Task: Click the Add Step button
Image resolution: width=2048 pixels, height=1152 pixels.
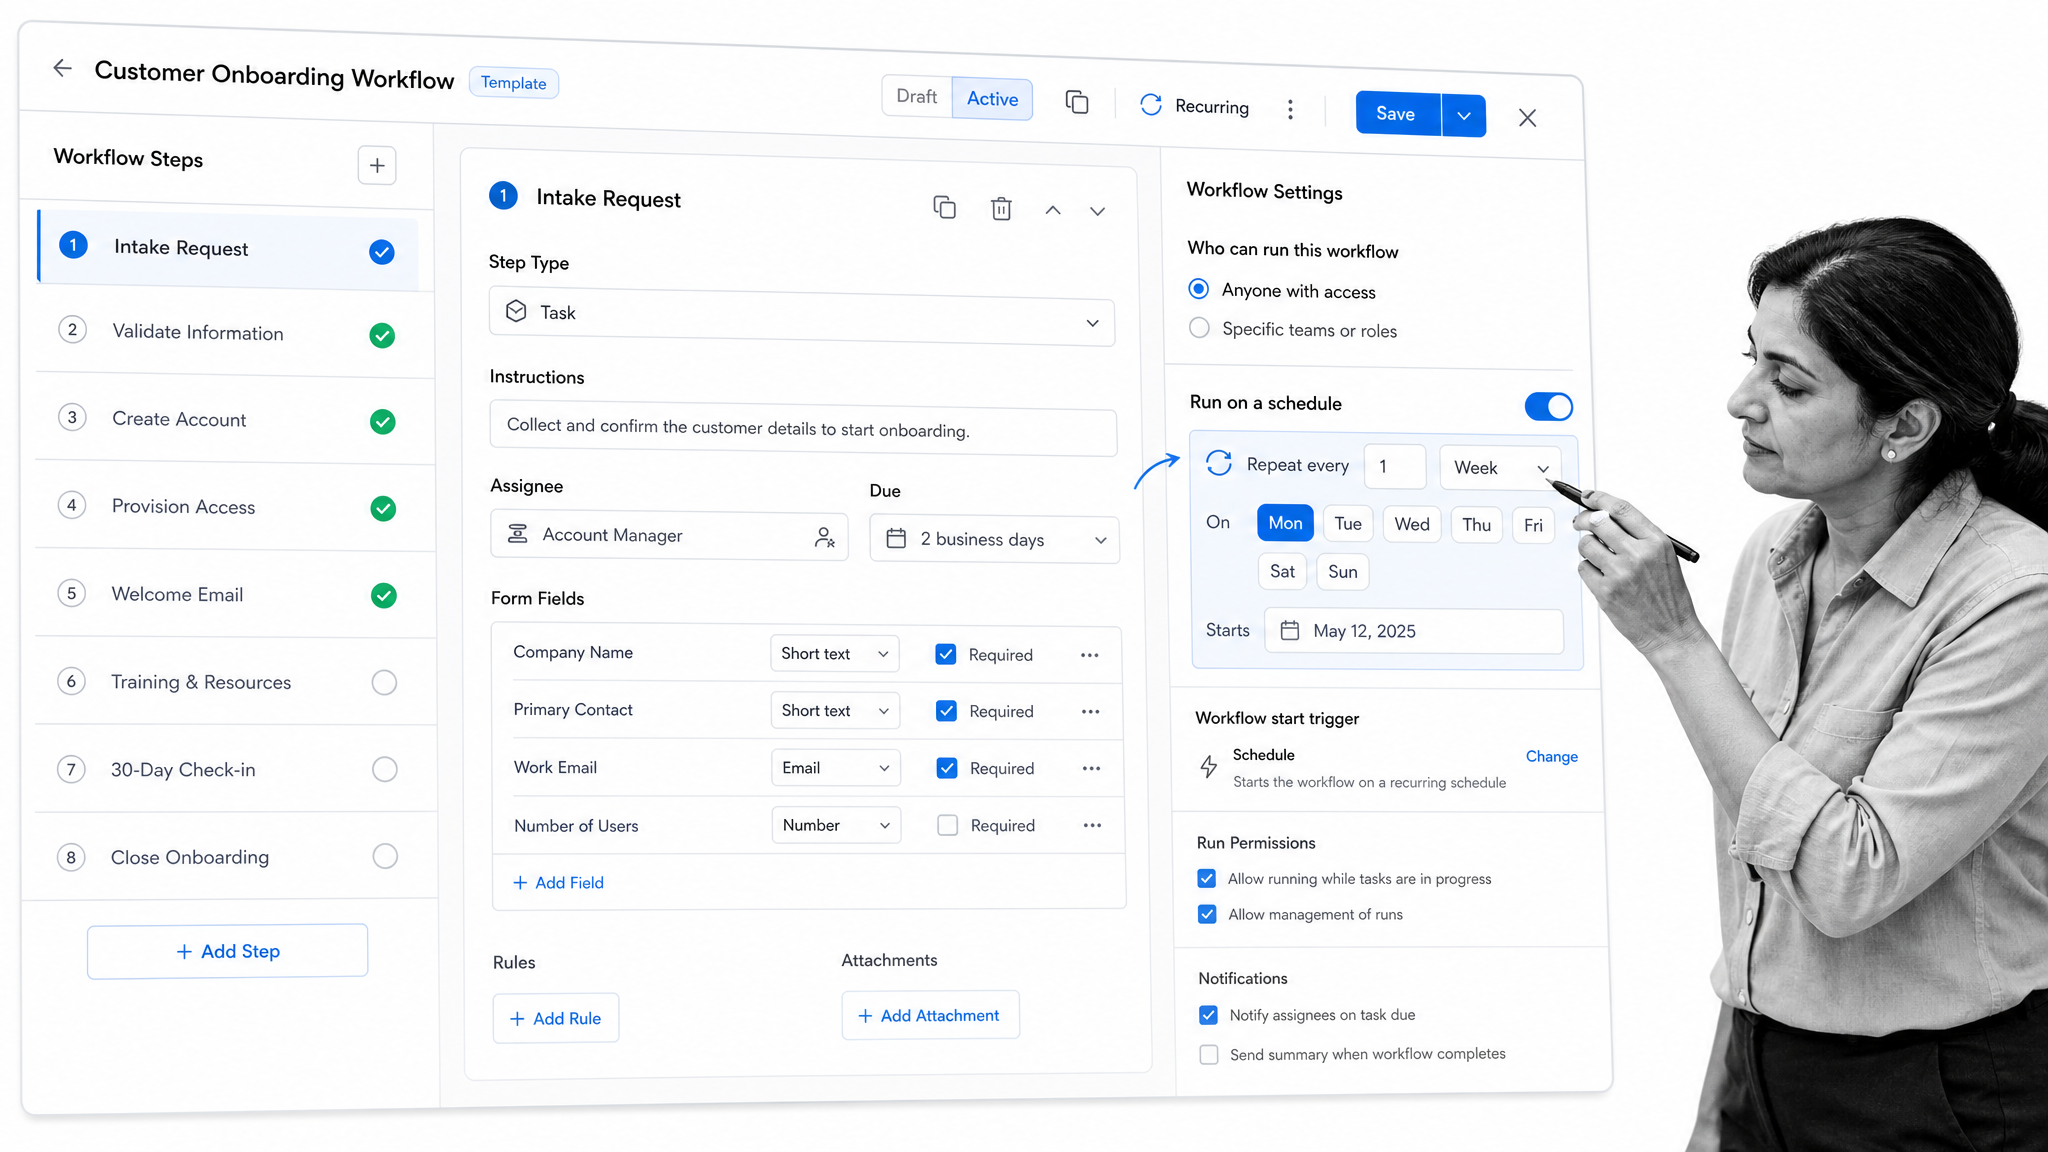Action: coord(228,951)
